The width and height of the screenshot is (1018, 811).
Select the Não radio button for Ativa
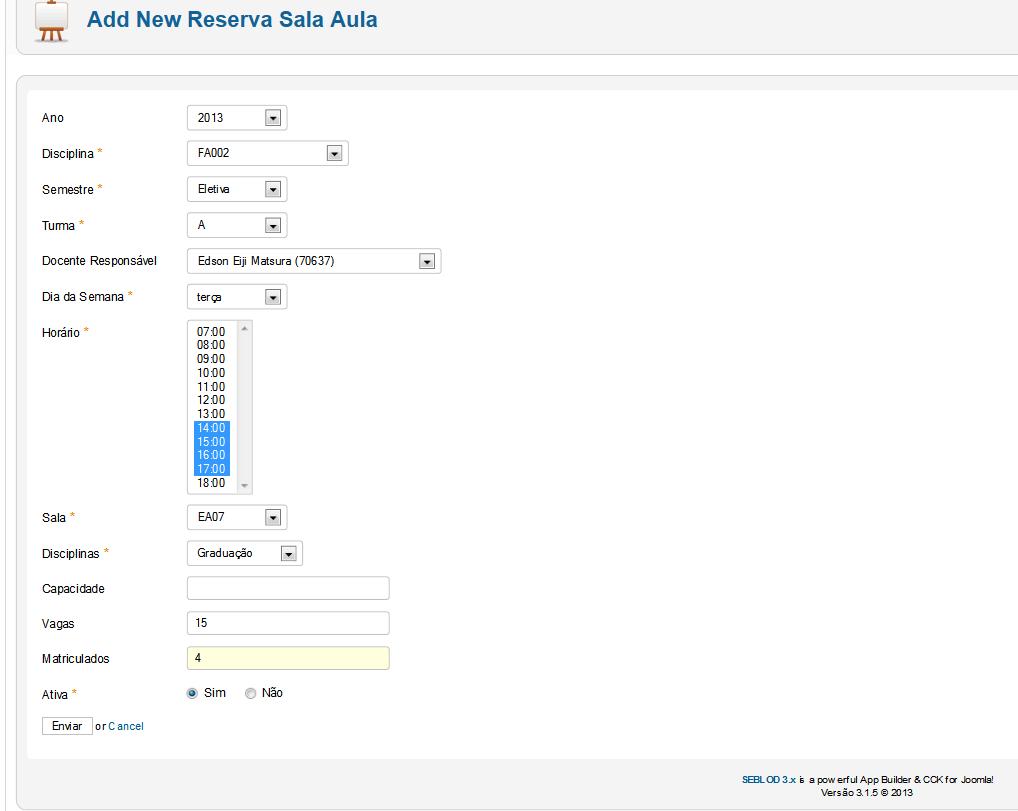(250, 693)
